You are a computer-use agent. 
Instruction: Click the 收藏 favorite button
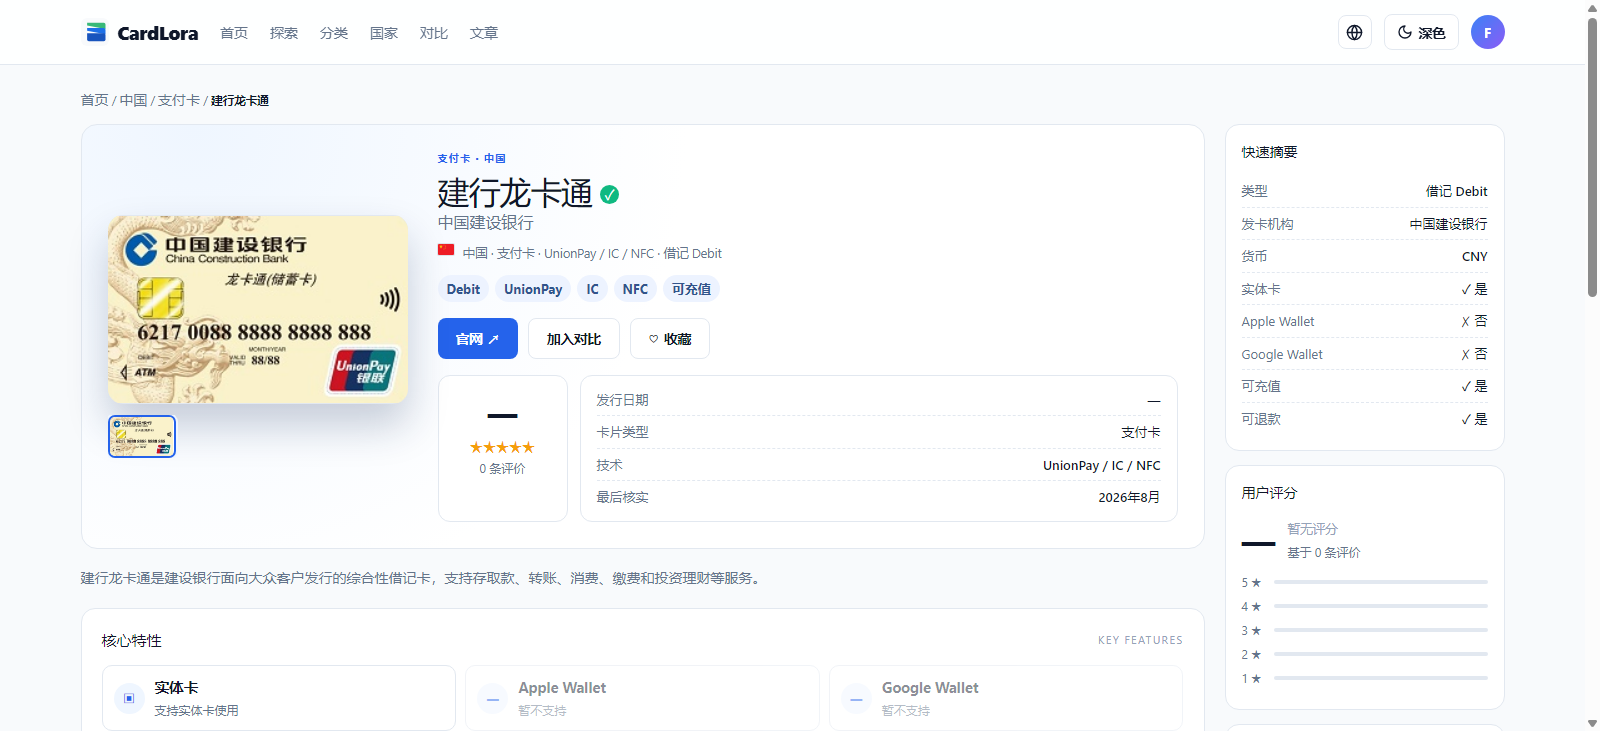pyautogui.click(x=670, y=339)
